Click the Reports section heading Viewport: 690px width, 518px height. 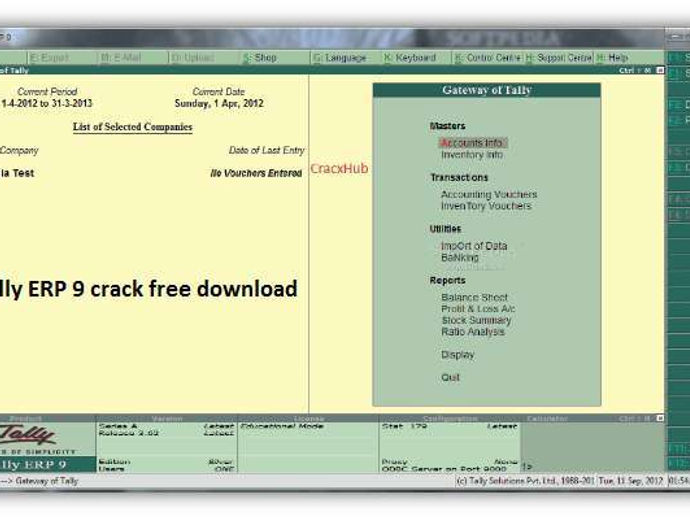point(447,280)
